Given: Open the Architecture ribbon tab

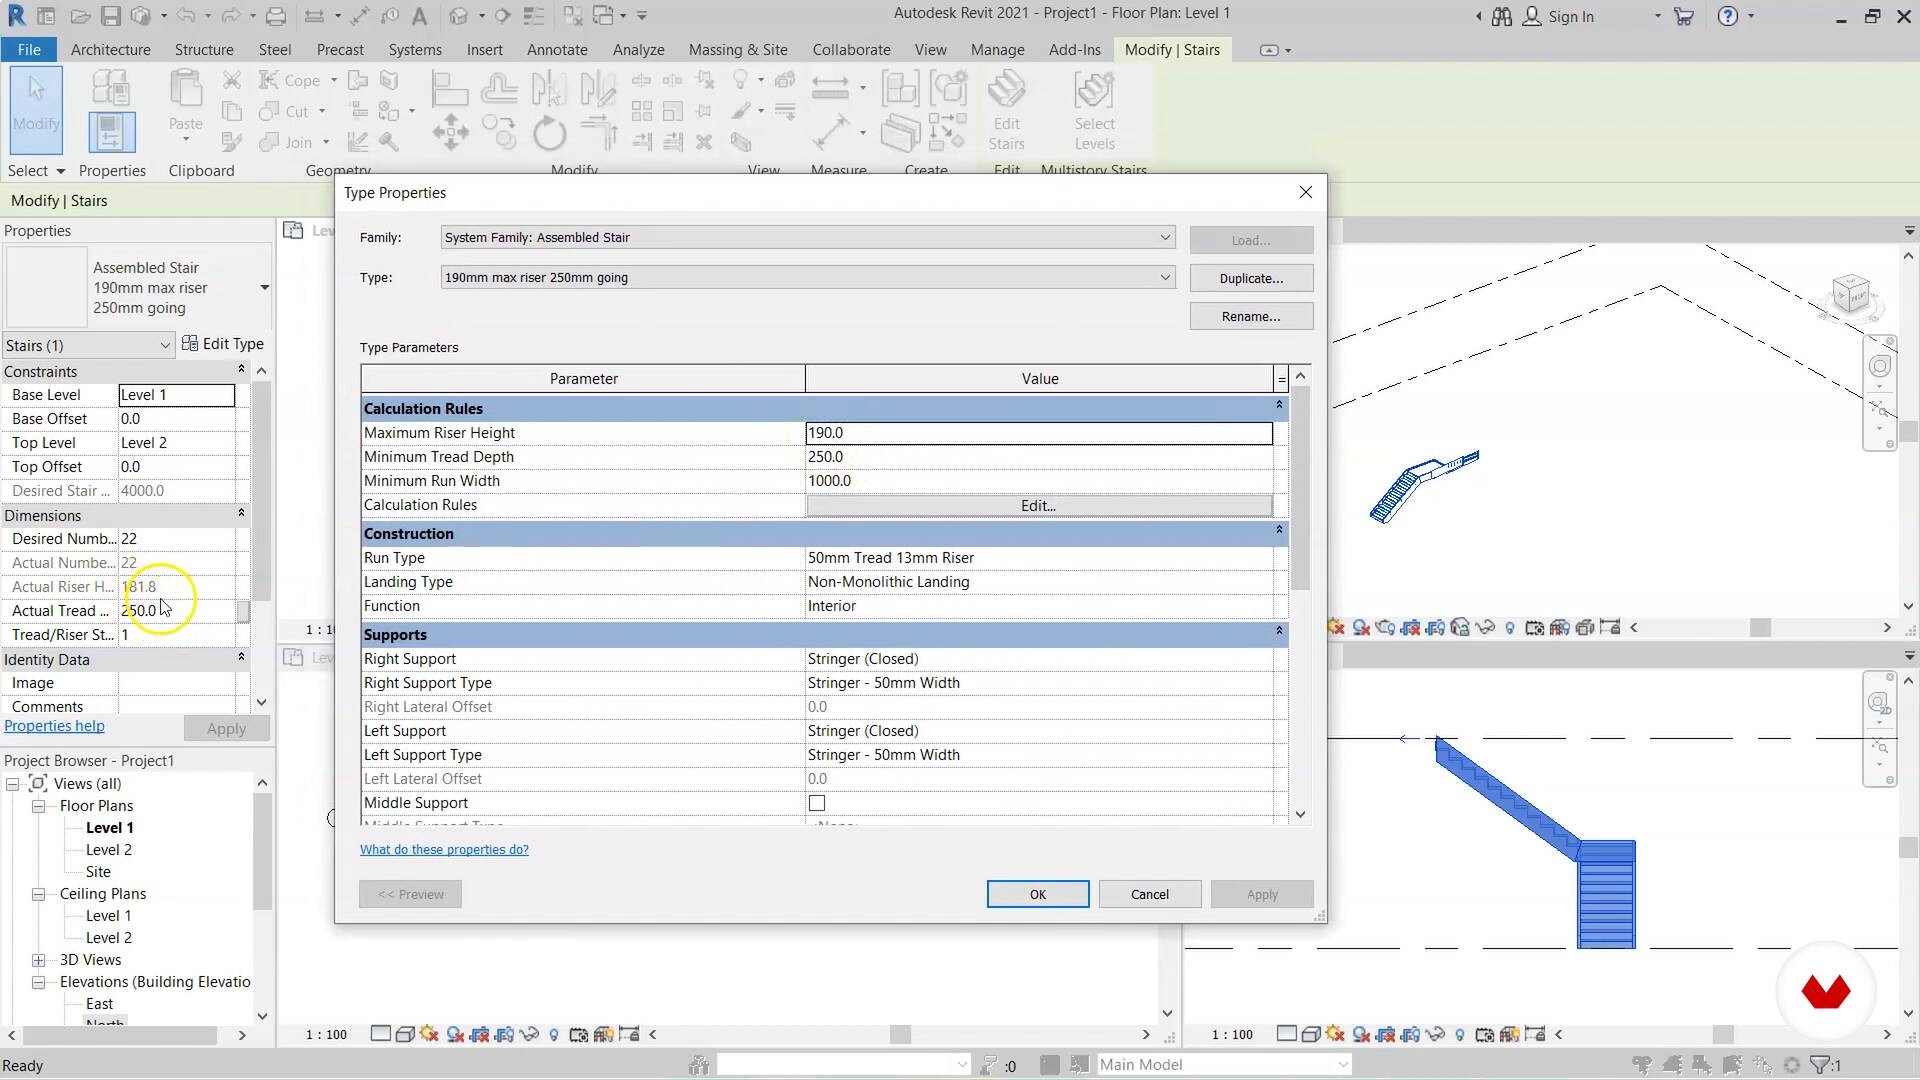Looking at the screenshot, I should point(110,50).
